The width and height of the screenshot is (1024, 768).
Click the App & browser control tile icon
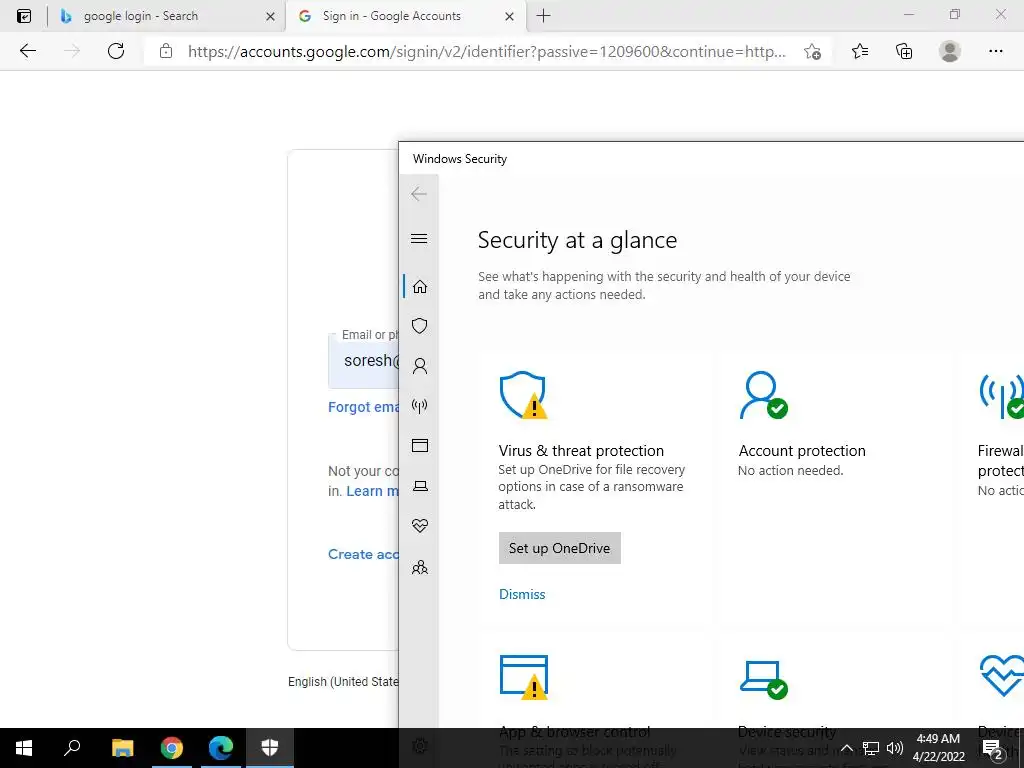[x=523, y=677]
